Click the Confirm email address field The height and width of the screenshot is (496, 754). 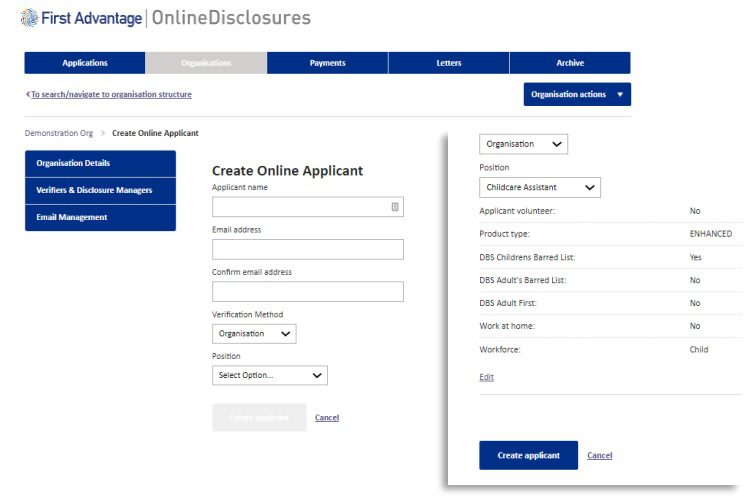click(x=307, y=291)
